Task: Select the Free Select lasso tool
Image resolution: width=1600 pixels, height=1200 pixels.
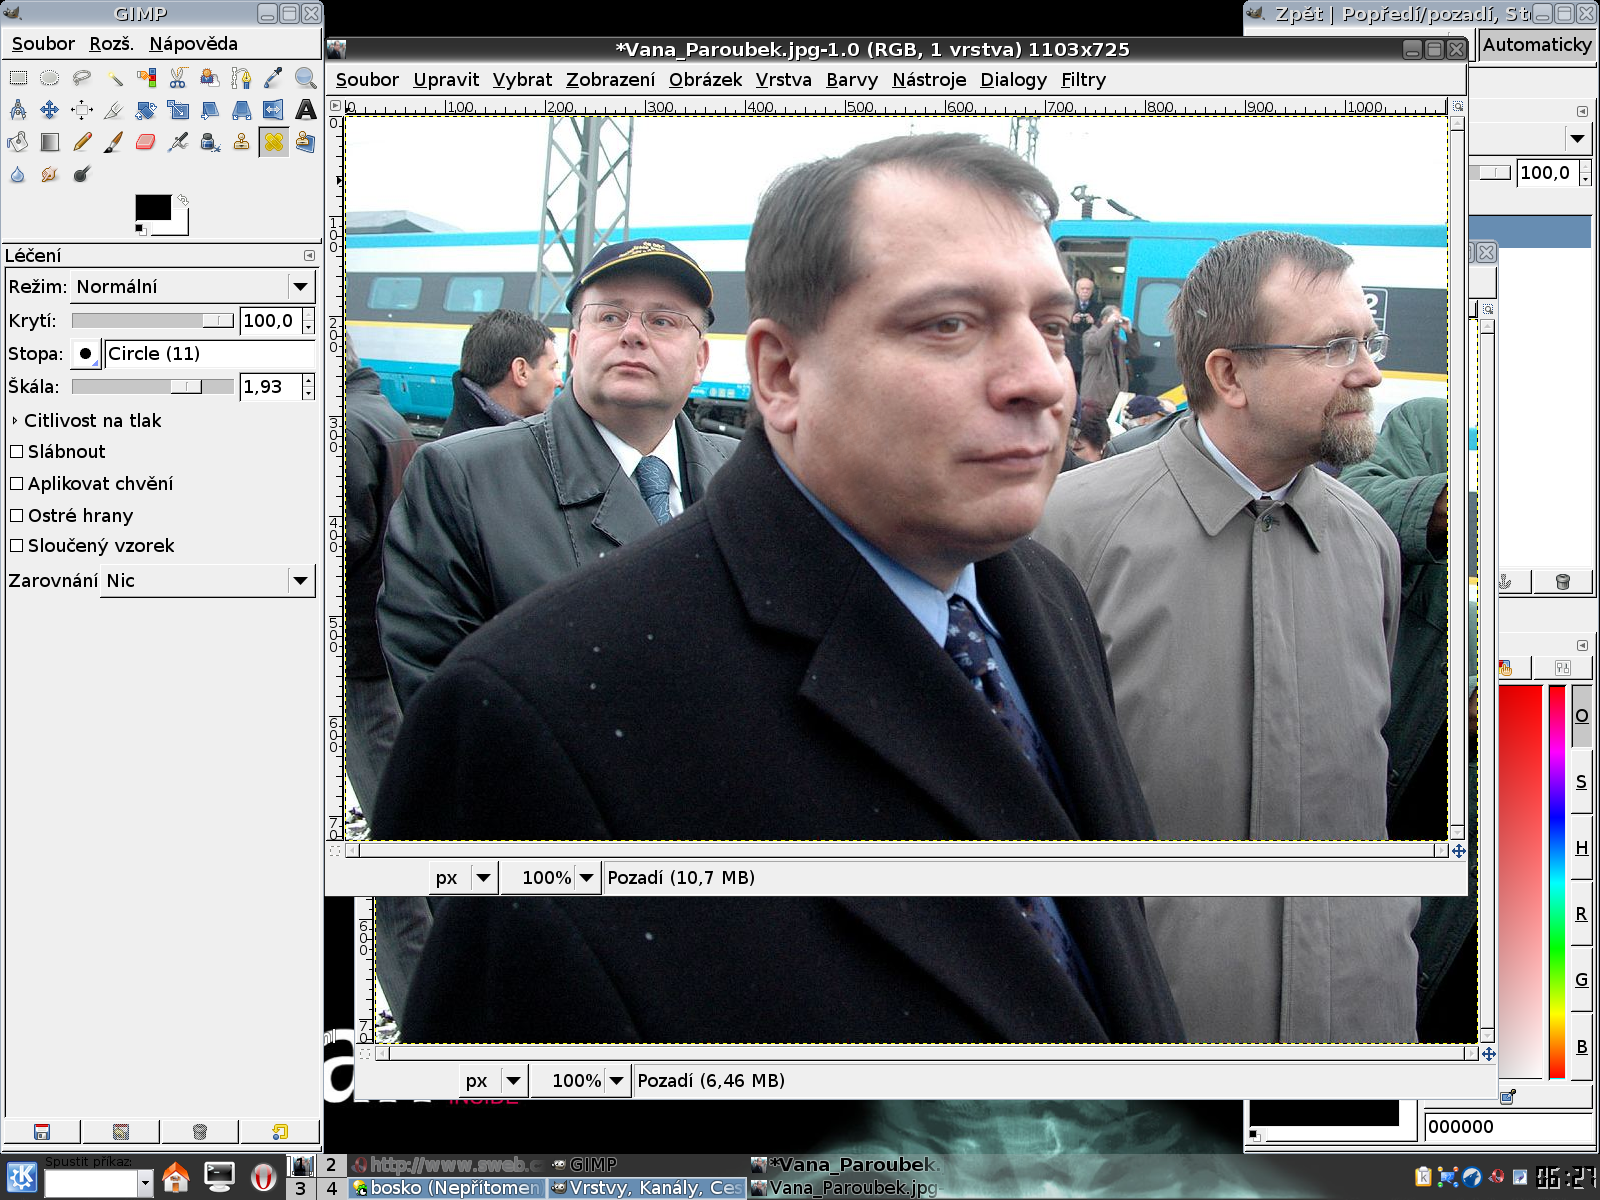Action: click(x=82, y=78)
